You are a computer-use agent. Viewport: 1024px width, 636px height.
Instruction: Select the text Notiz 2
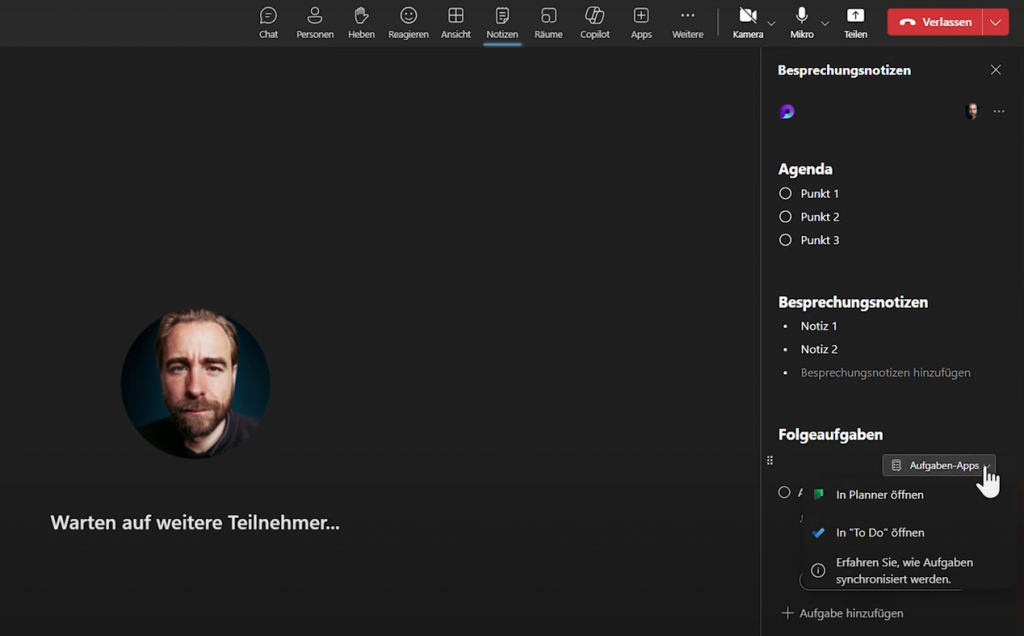point(819,349)
